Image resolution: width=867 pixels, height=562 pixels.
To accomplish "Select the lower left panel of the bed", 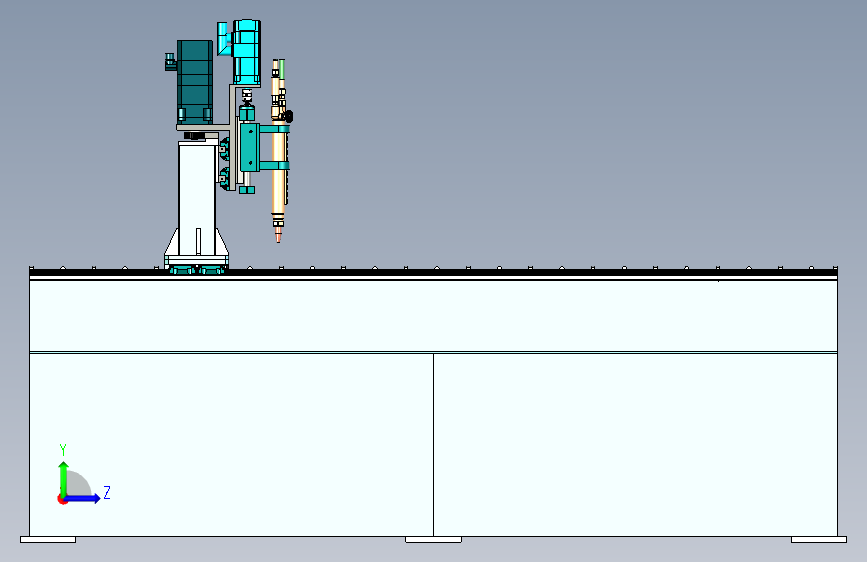I will pos(231,445).
